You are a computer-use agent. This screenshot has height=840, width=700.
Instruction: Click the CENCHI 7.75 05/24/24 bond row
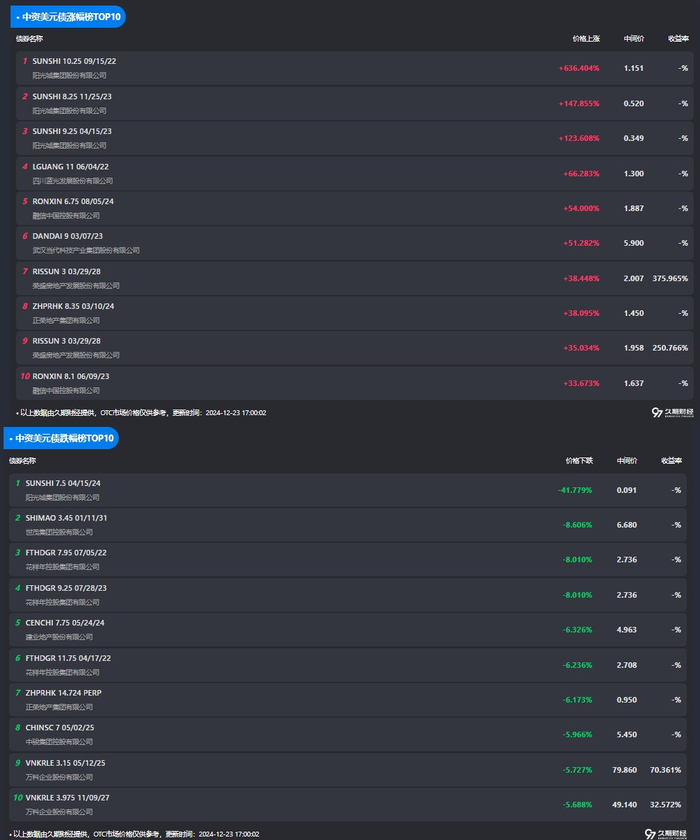coord(65,623)
